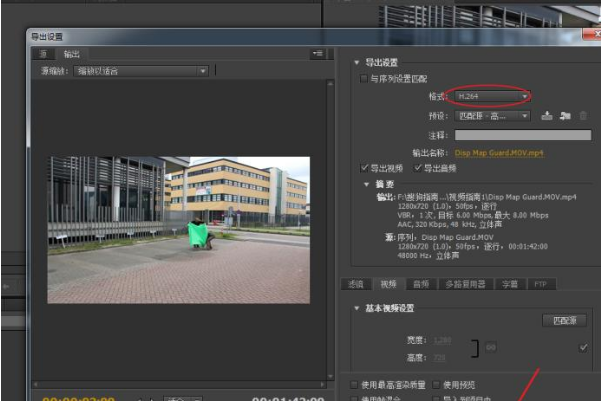Screen dimensions: 602x401
Task: Click the AAC, 320 Kbps audio summary line
Action: click(x=450, y=224)
